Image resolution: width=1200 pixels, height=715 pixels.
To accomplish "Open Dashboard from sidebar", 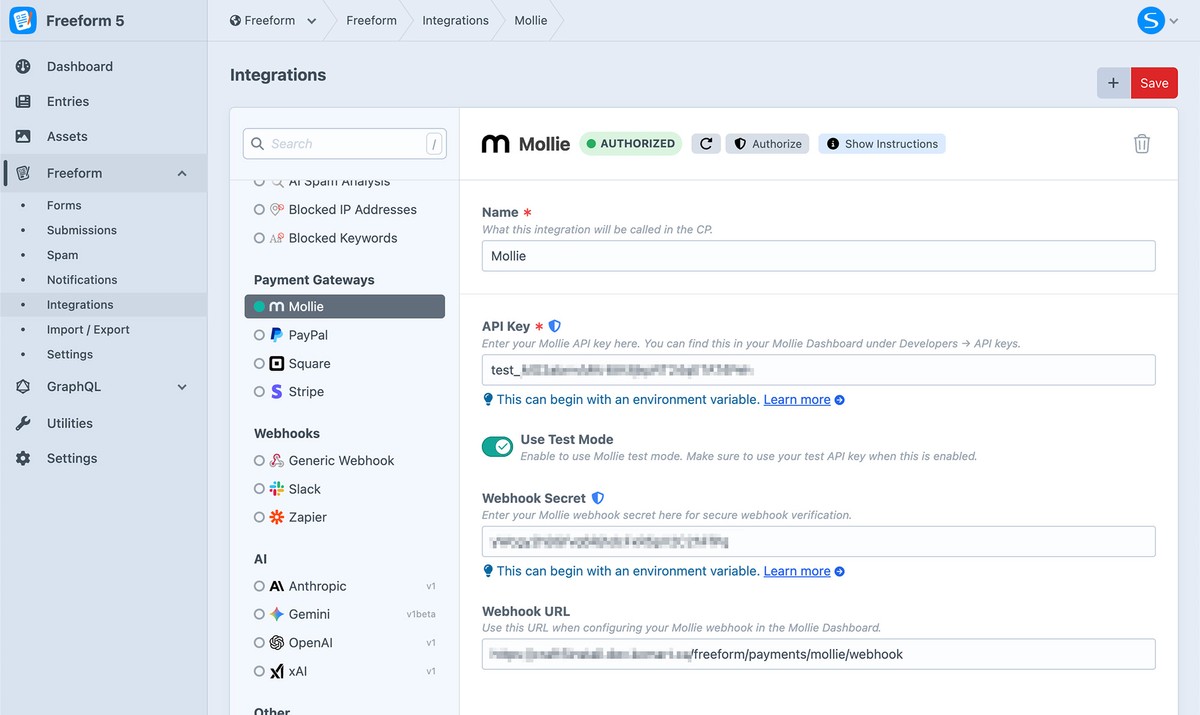I will point(79,67).
